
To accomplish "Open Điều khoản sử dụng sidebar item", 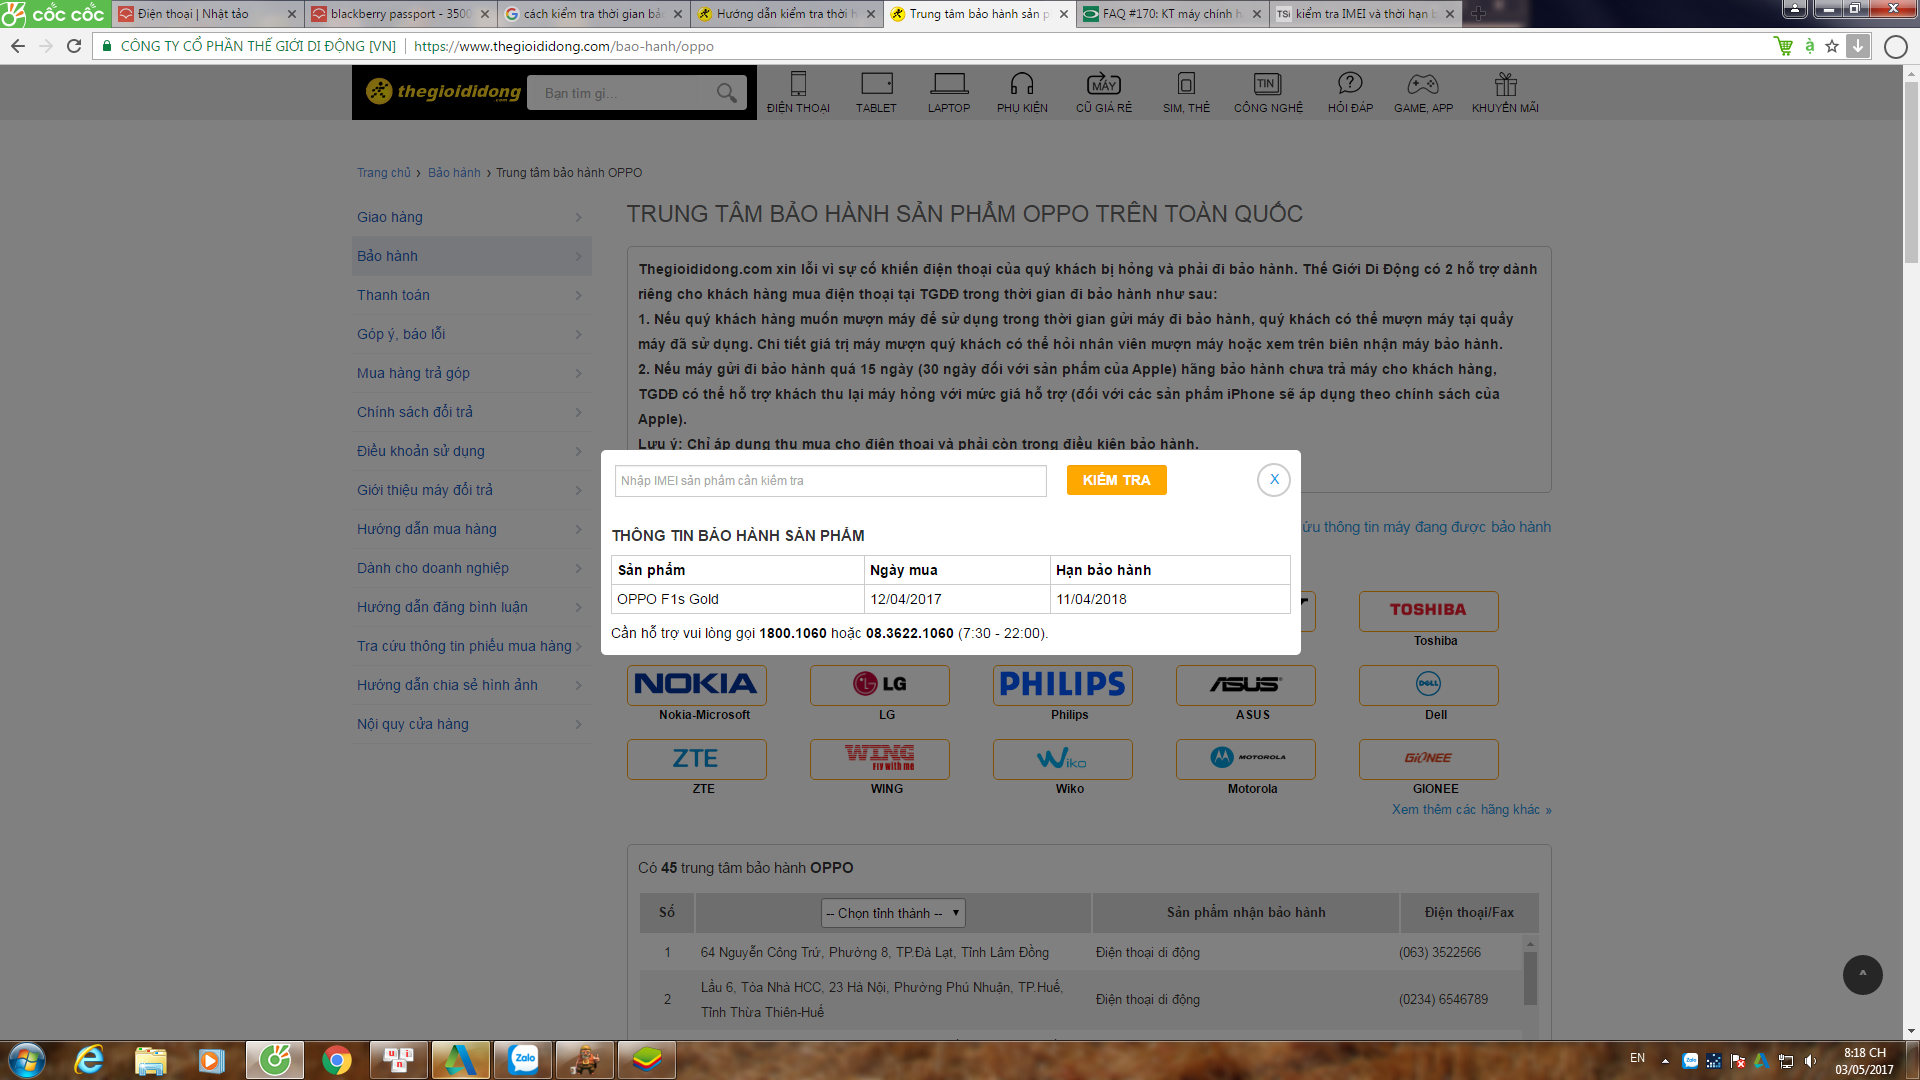I will 471,451.
